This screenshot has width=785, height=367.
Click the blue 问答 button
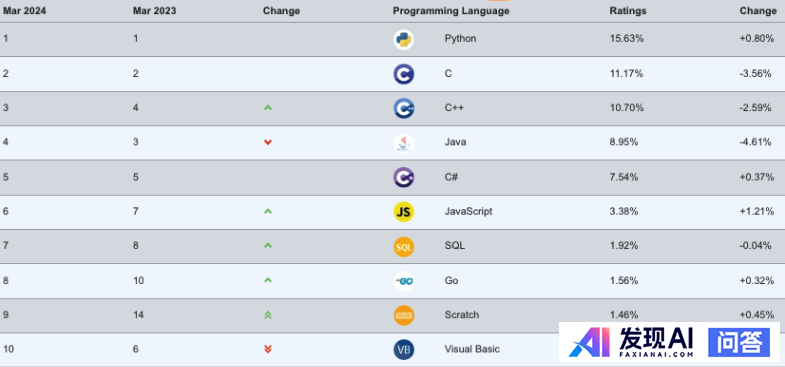(739, 342)
